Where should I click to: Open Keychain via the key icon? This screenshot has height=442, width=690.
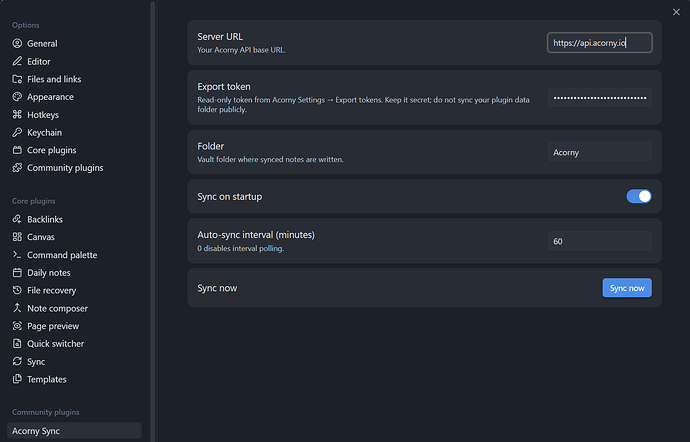17,132
